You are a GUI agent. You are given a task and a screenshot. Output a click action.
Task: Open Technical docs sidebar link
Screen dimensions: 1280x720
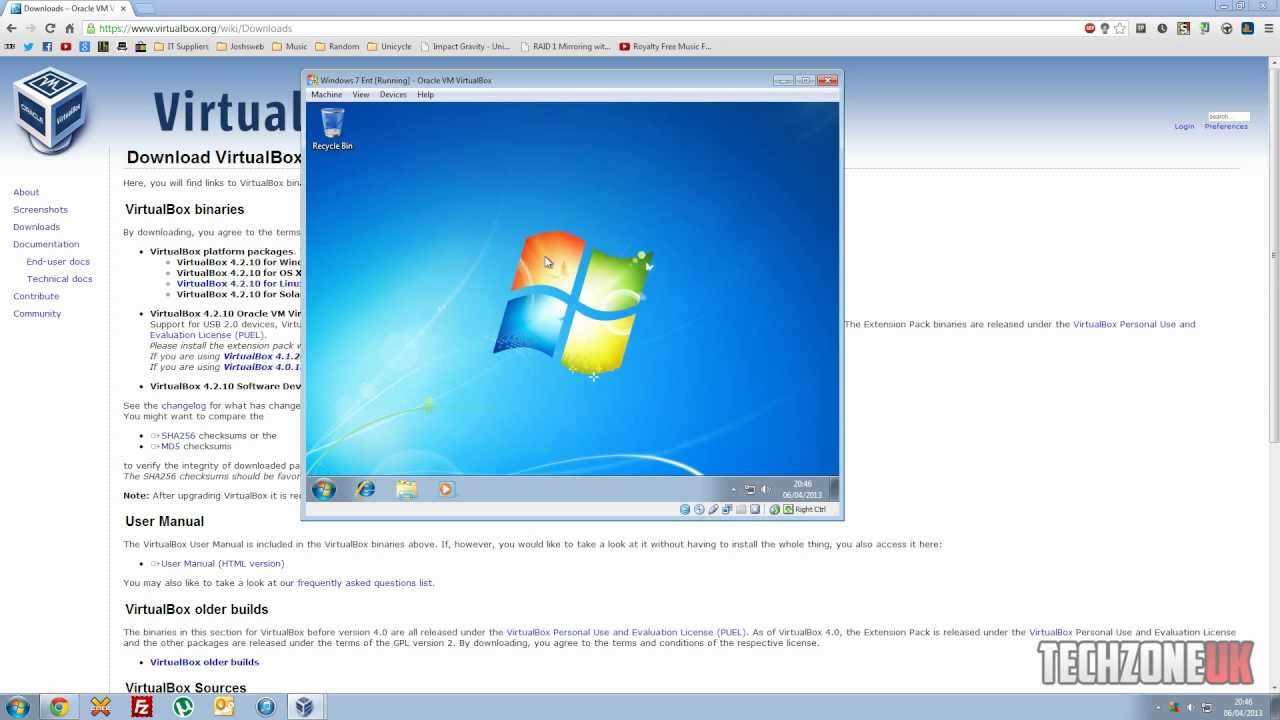[x=60, y=279]
